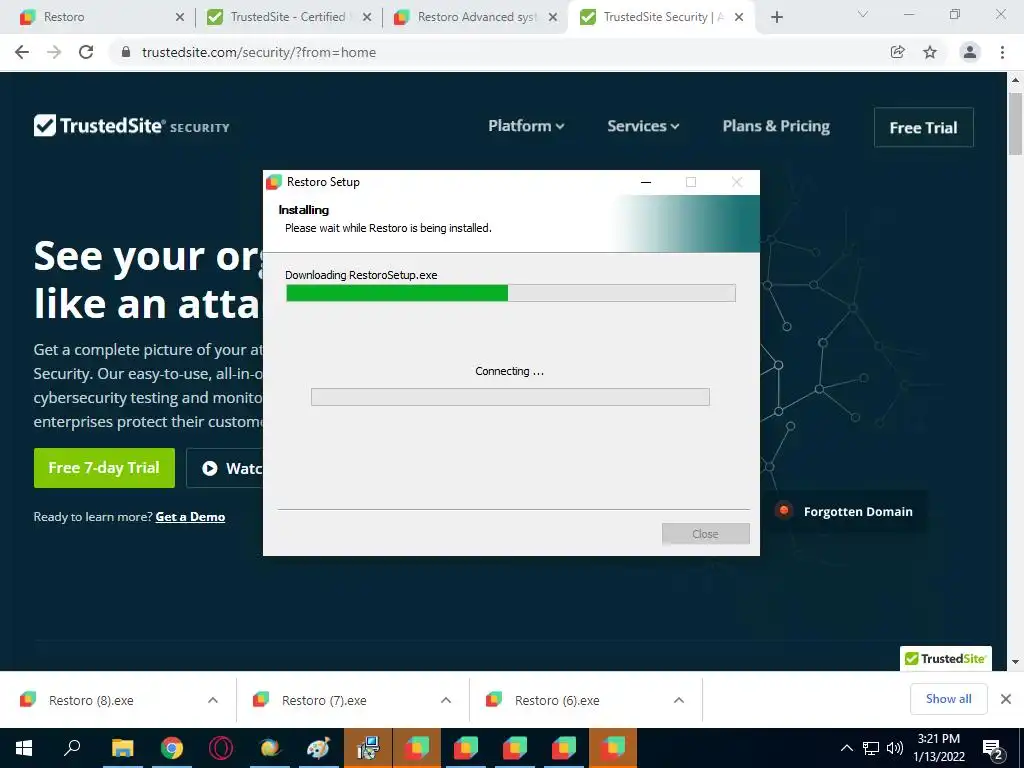The width and height of the screenshot is (1024, 768).
Task: Launch Opera from the taskbar
Action: tap(221, 748)
